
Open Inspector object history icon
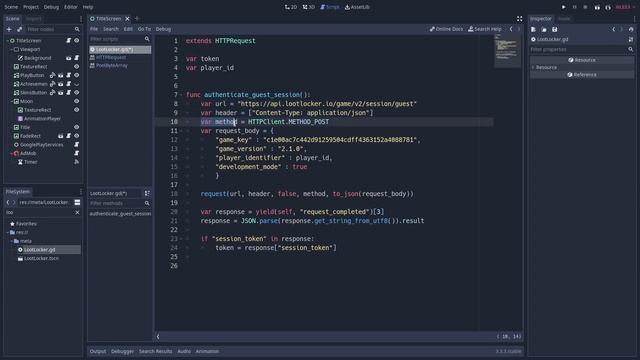pyautogui.click(x=631, y=29)
